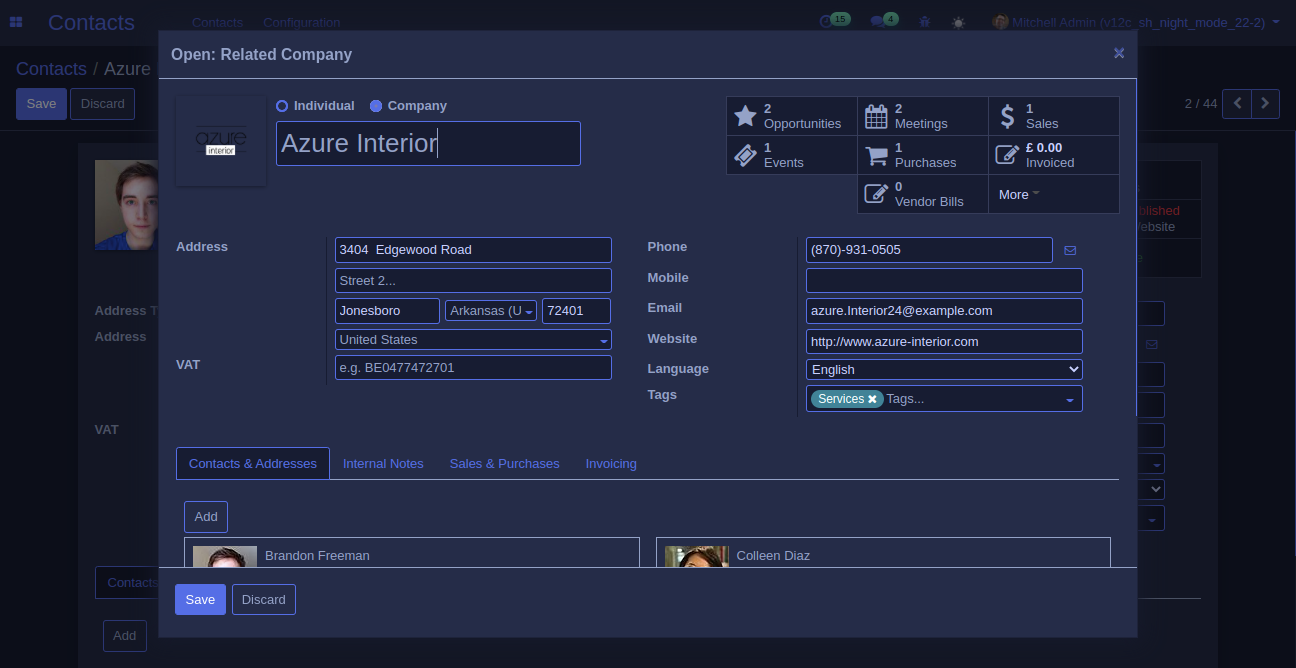Click the street field 3404 Edgewood Road
Image resolution: width=1296 pixels, height=668 pixels.
[473, 250]
